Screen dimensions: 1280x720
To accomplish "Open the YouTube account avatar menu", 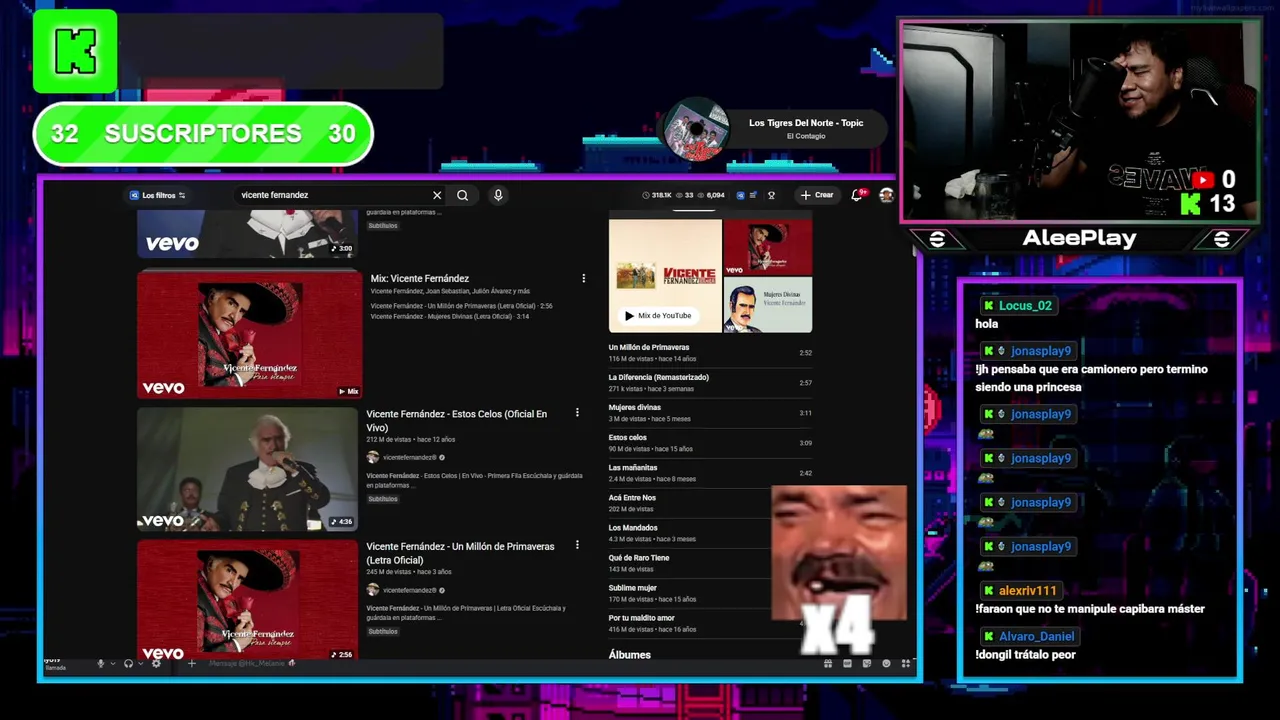I will [x=886, y=195].
